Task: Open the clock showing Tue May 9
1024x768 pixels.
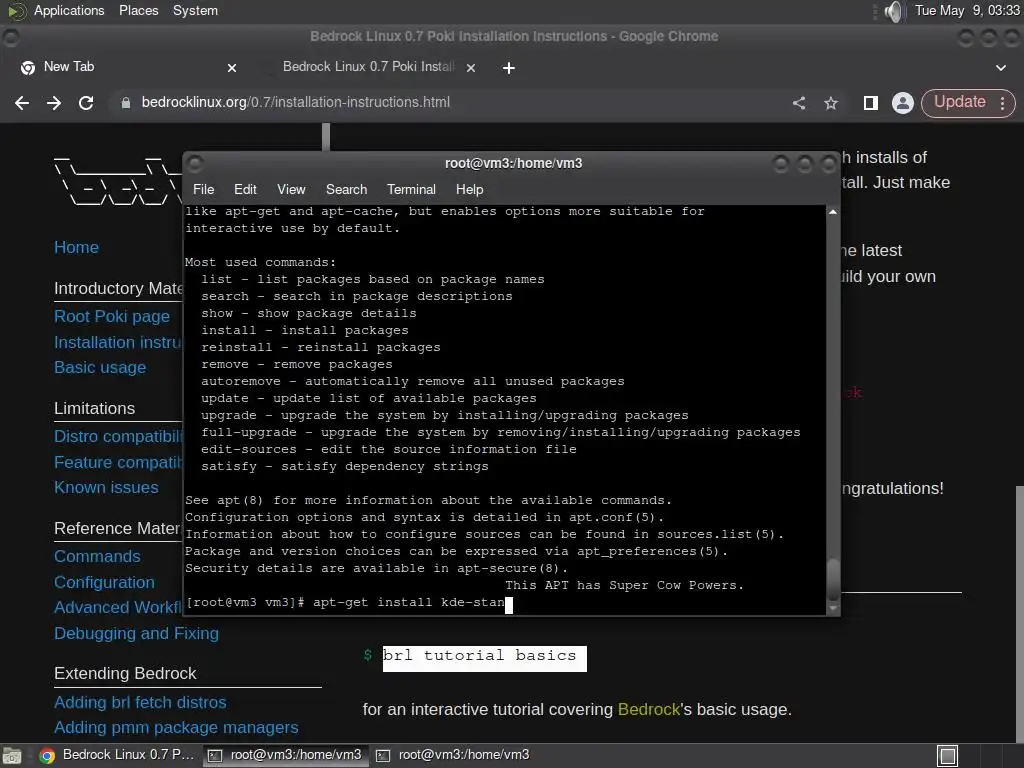Action: (966, 10)
